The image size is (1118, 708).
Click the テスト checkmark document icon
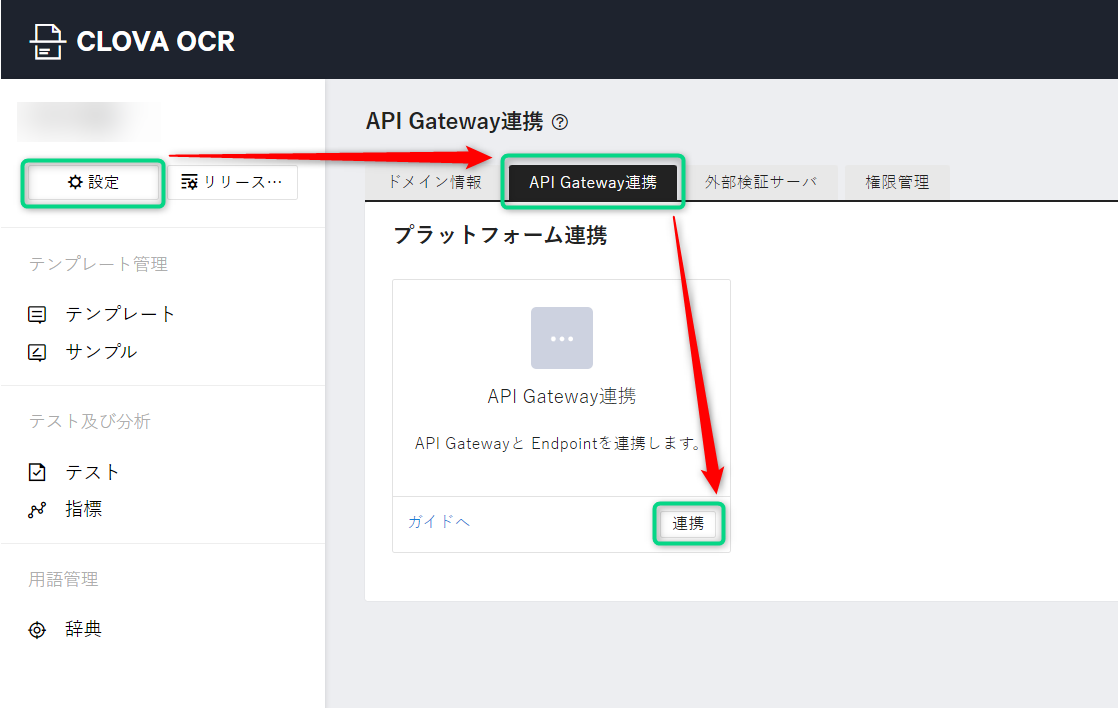[37, 472]
